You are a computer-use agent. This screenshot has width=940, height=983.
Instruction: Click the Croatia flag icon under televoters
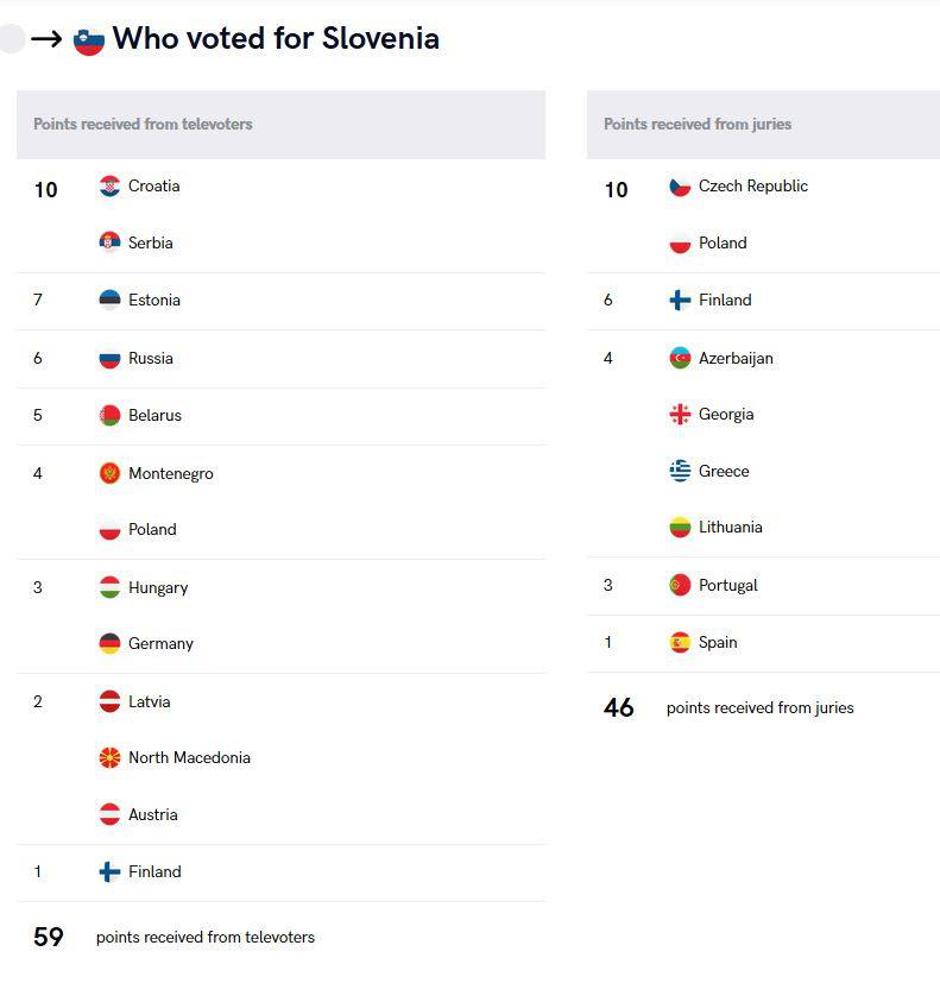pos(110,186)
